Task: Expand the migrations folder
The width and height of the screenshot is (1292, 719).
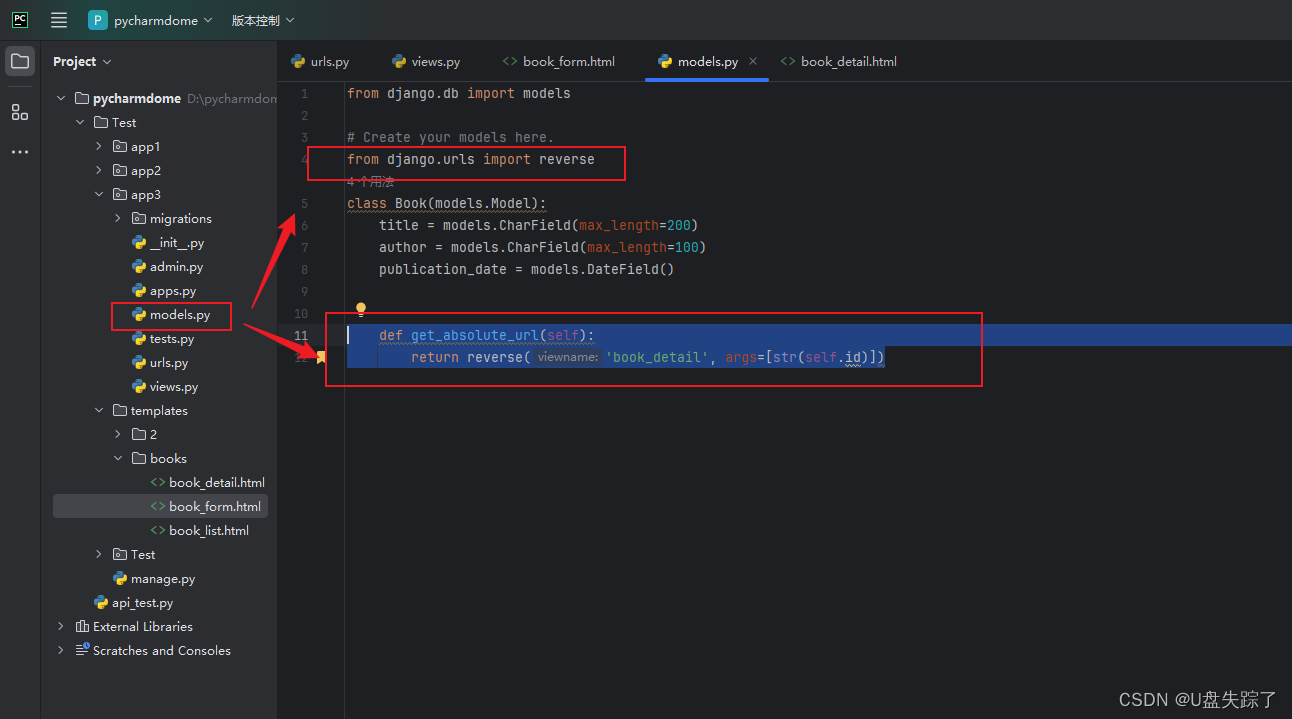Action: pos(116,218)
